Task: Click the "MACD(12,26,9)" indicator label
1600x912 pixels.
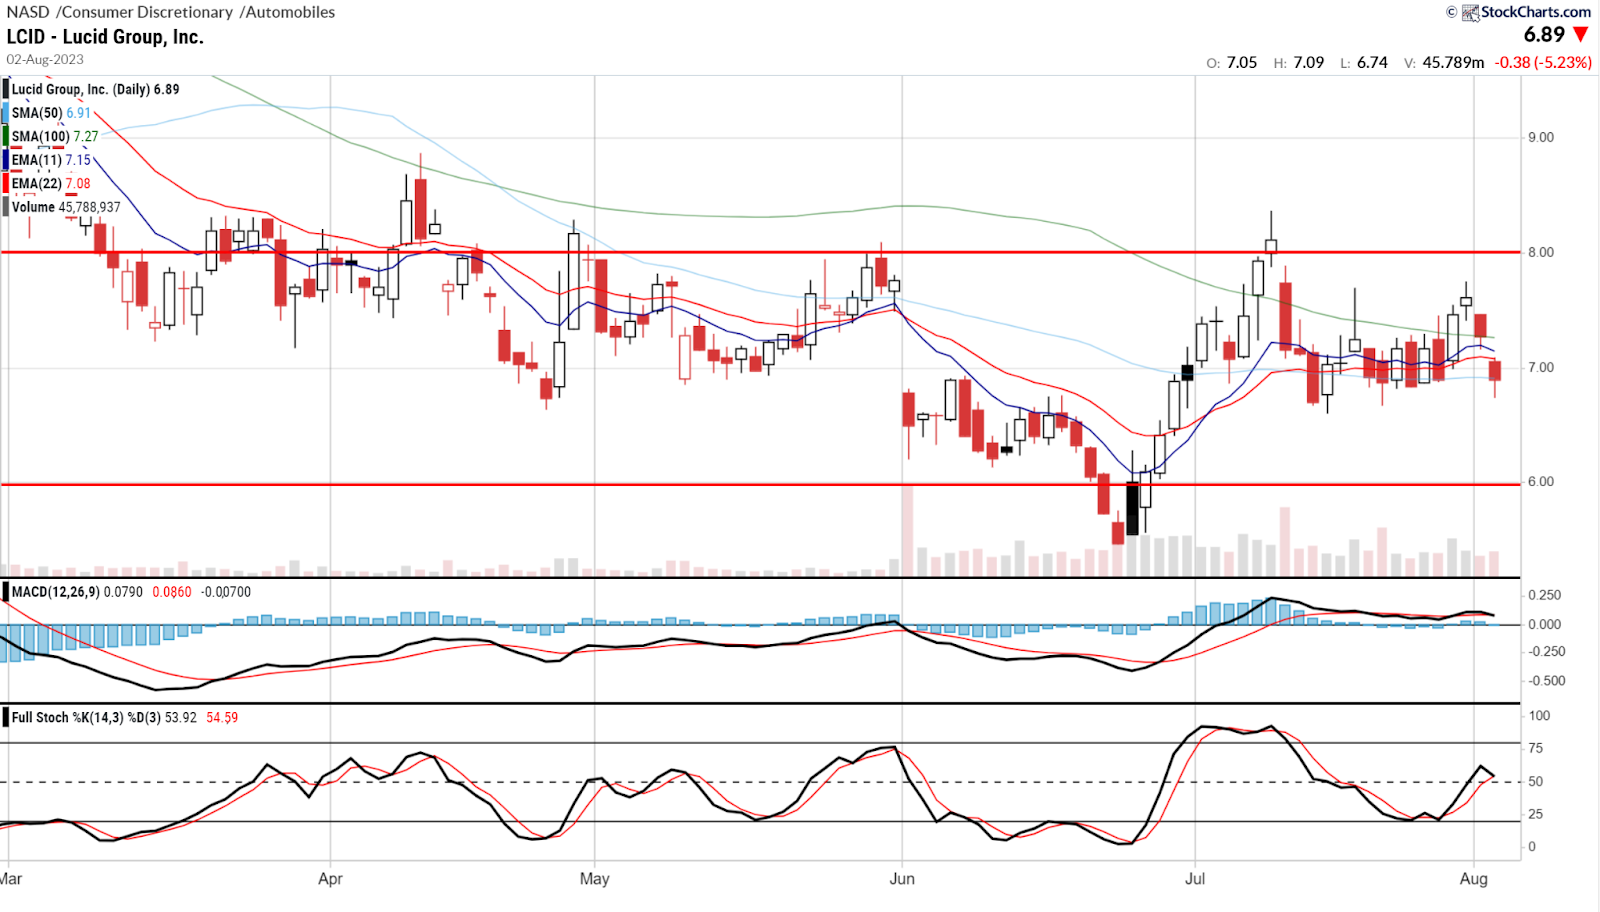Action: tap(56, 592)
